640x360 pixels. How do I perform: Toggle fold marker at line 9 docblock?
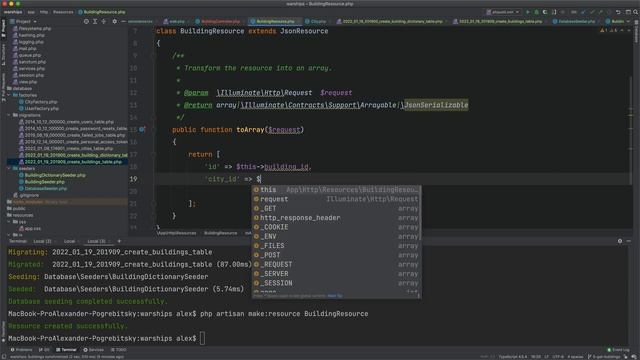click(x=154, y=56)
